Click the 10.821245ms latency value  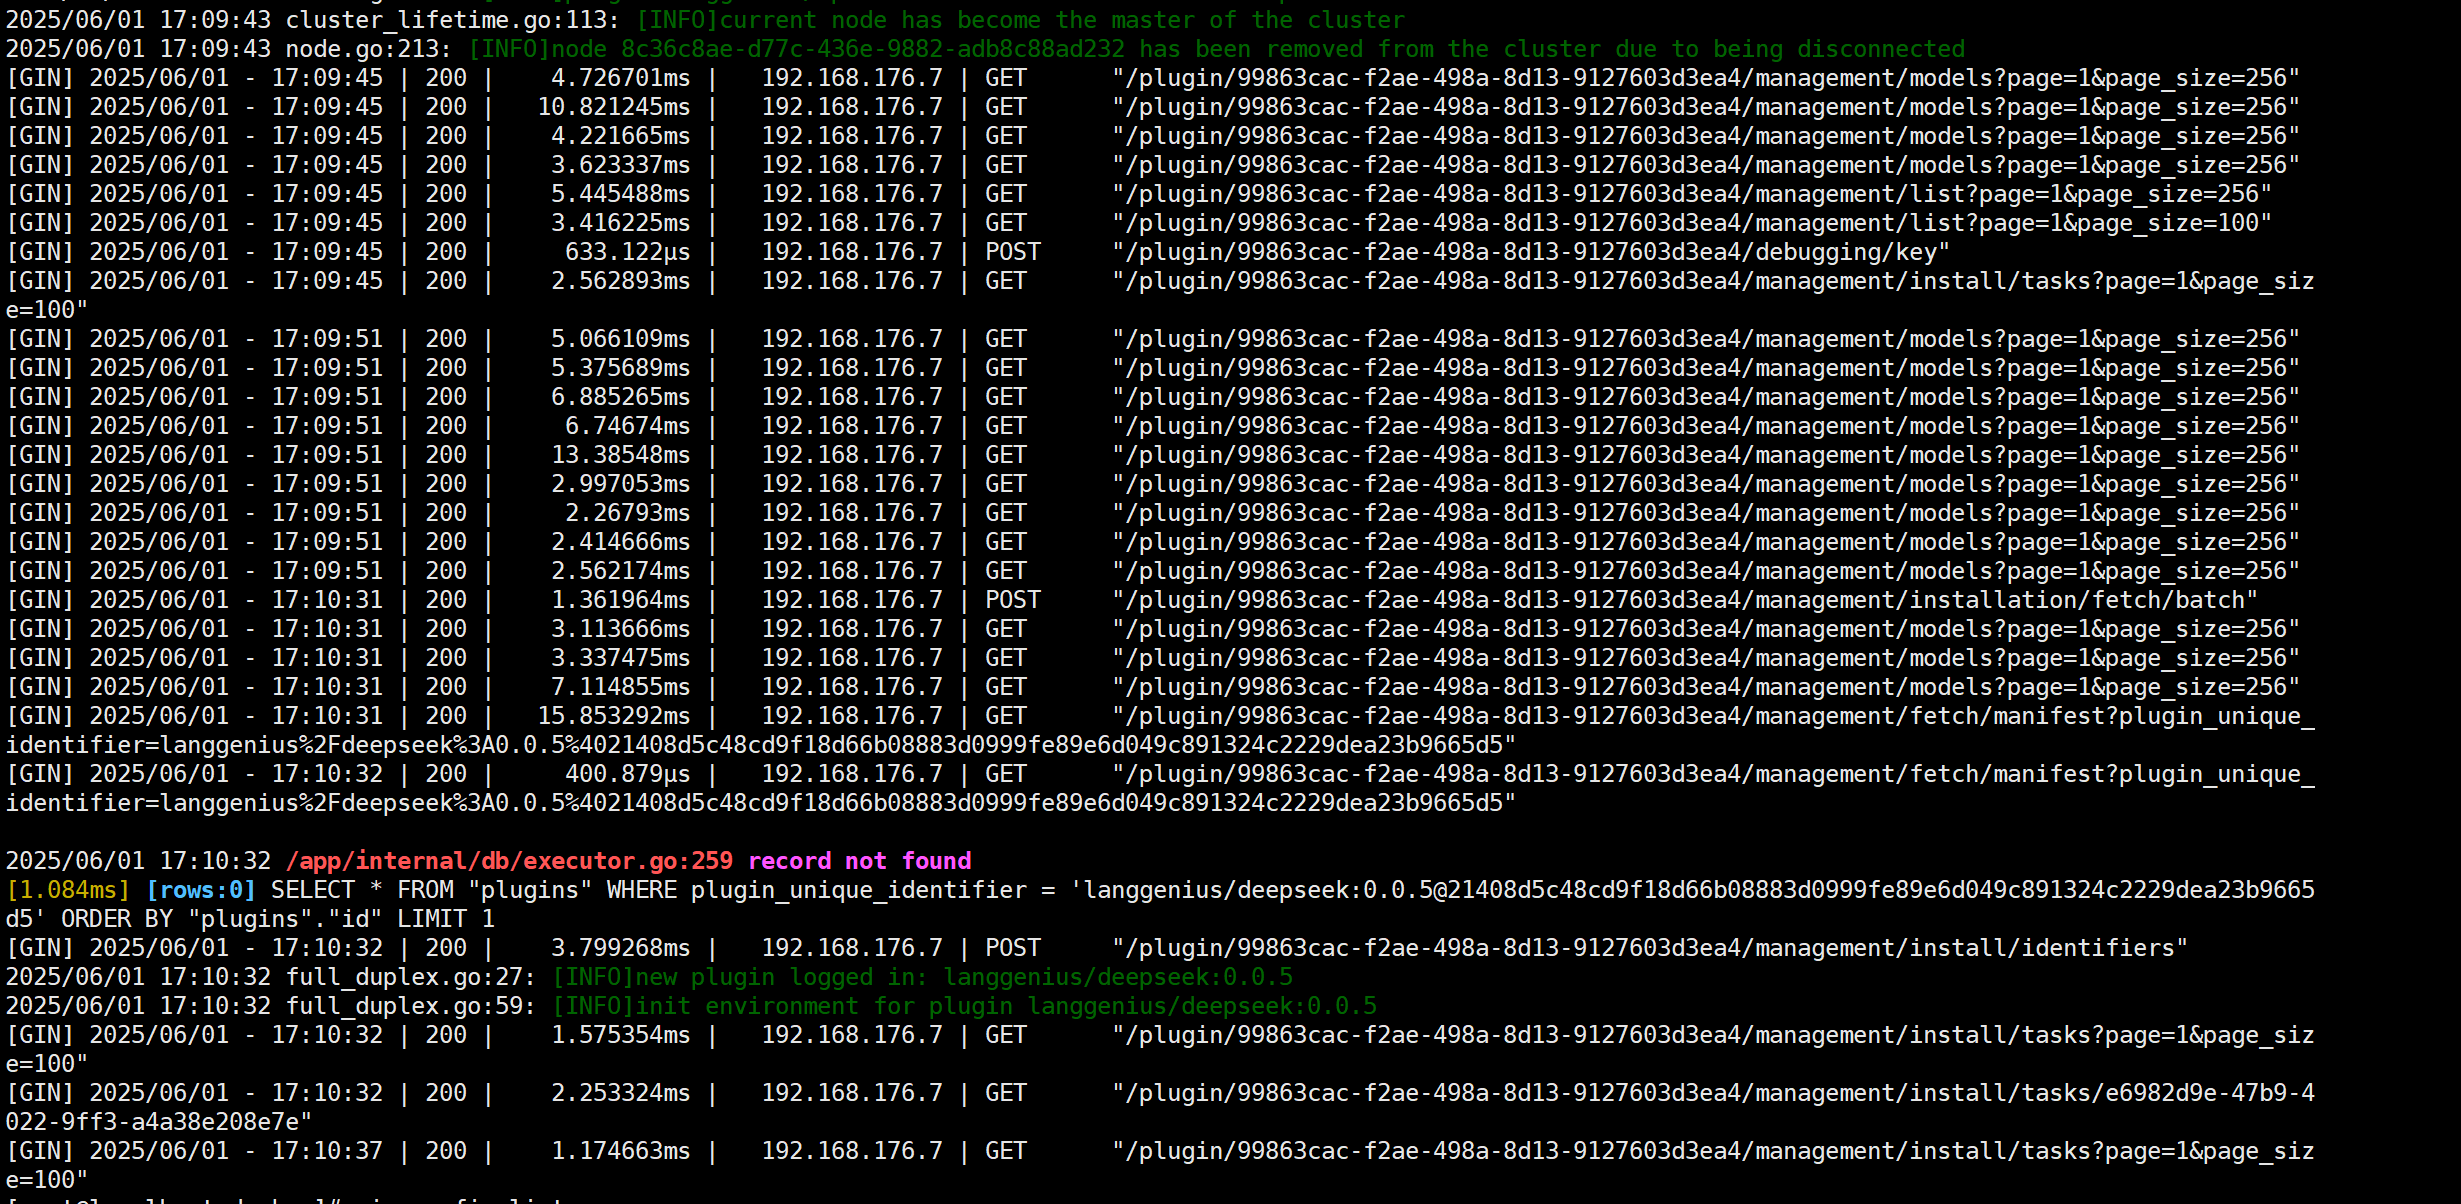pos(613,107)
